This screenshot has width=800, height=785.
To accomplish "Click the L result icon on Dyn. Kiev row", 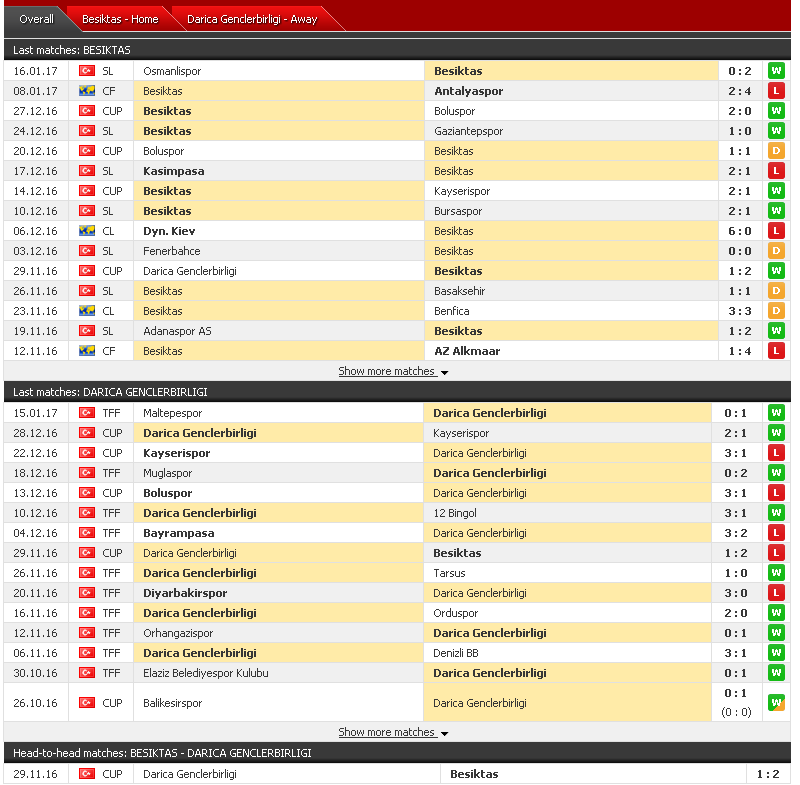I will 776,231.
